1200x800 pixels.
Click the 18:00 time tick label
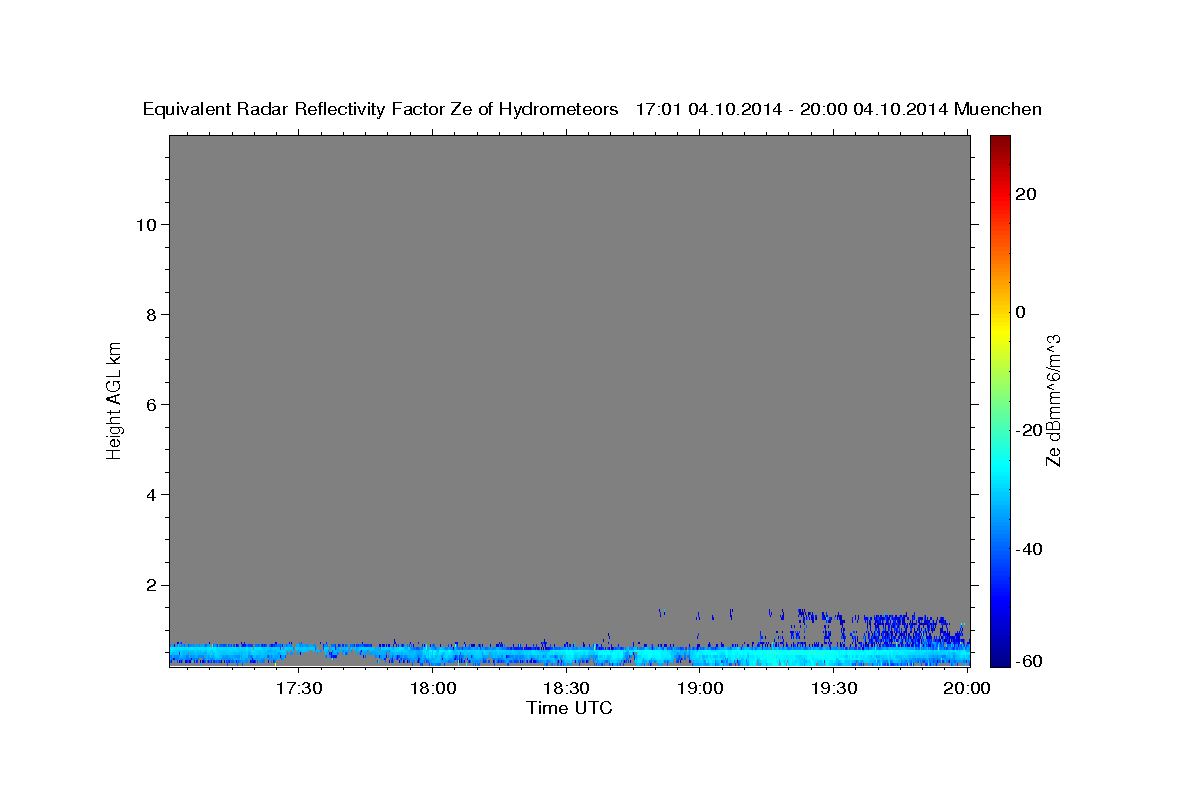coord(433,689)
